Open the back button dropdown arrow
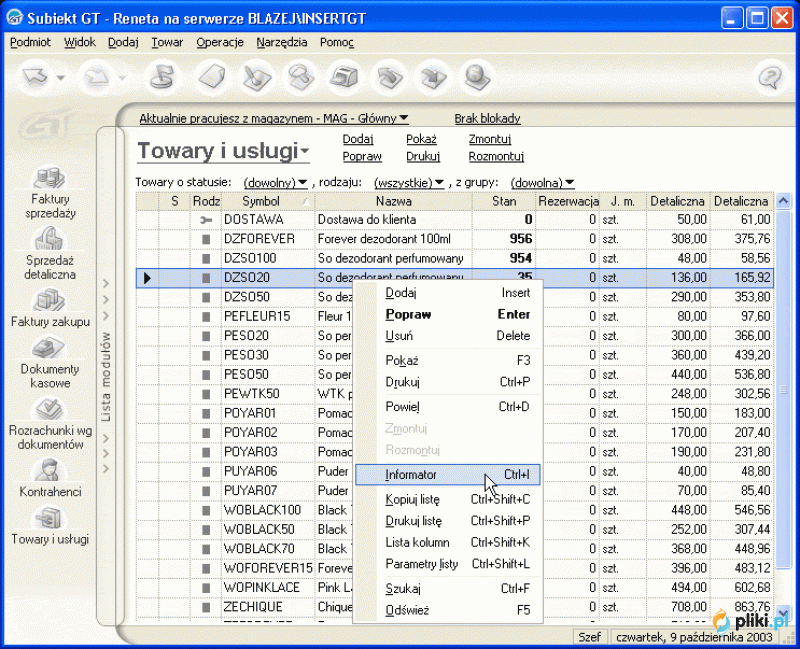Image resolution: width=800 pixels, height=649 pixels. pos(61,78)
